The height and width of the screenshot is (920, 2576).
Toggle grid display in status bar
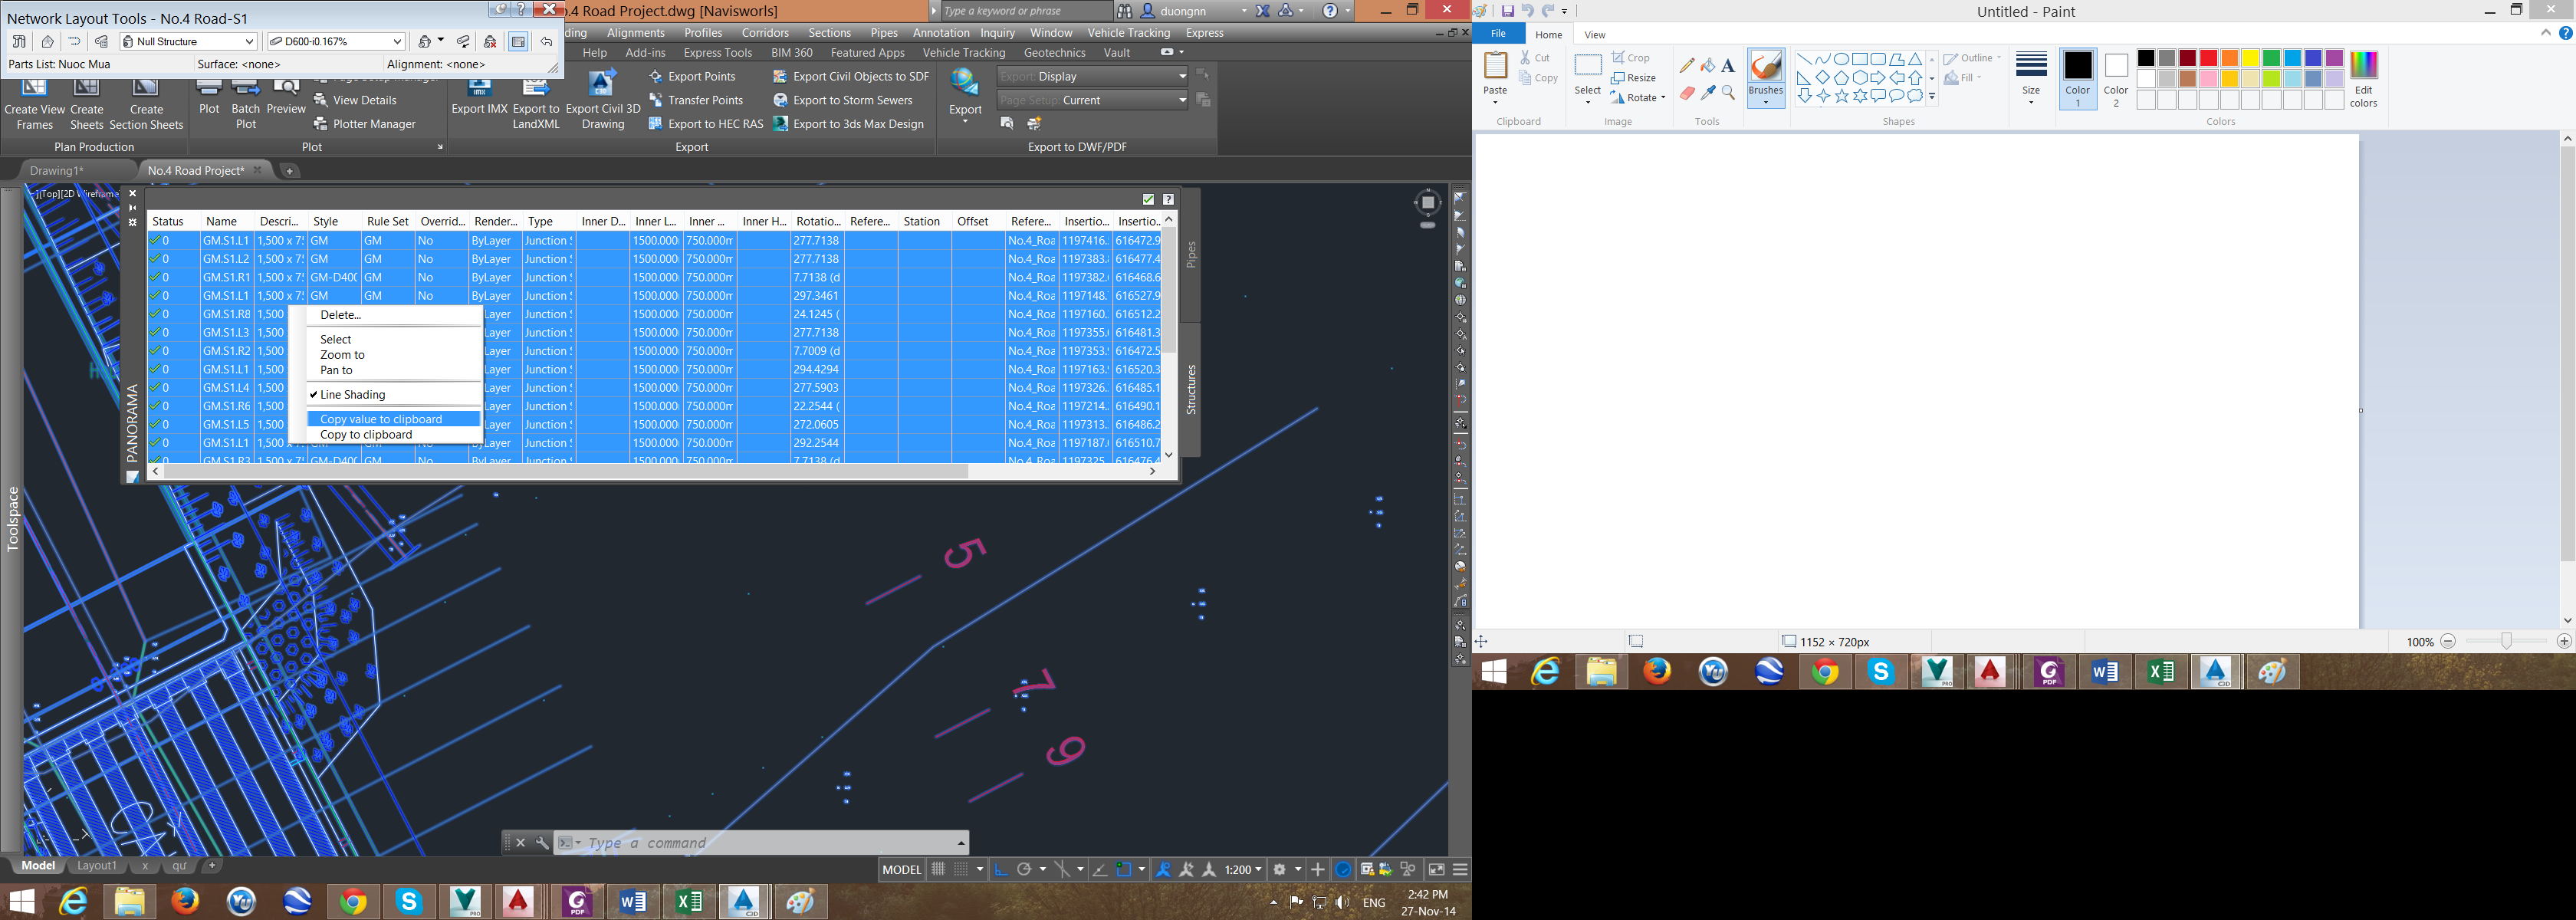point(938,869)
